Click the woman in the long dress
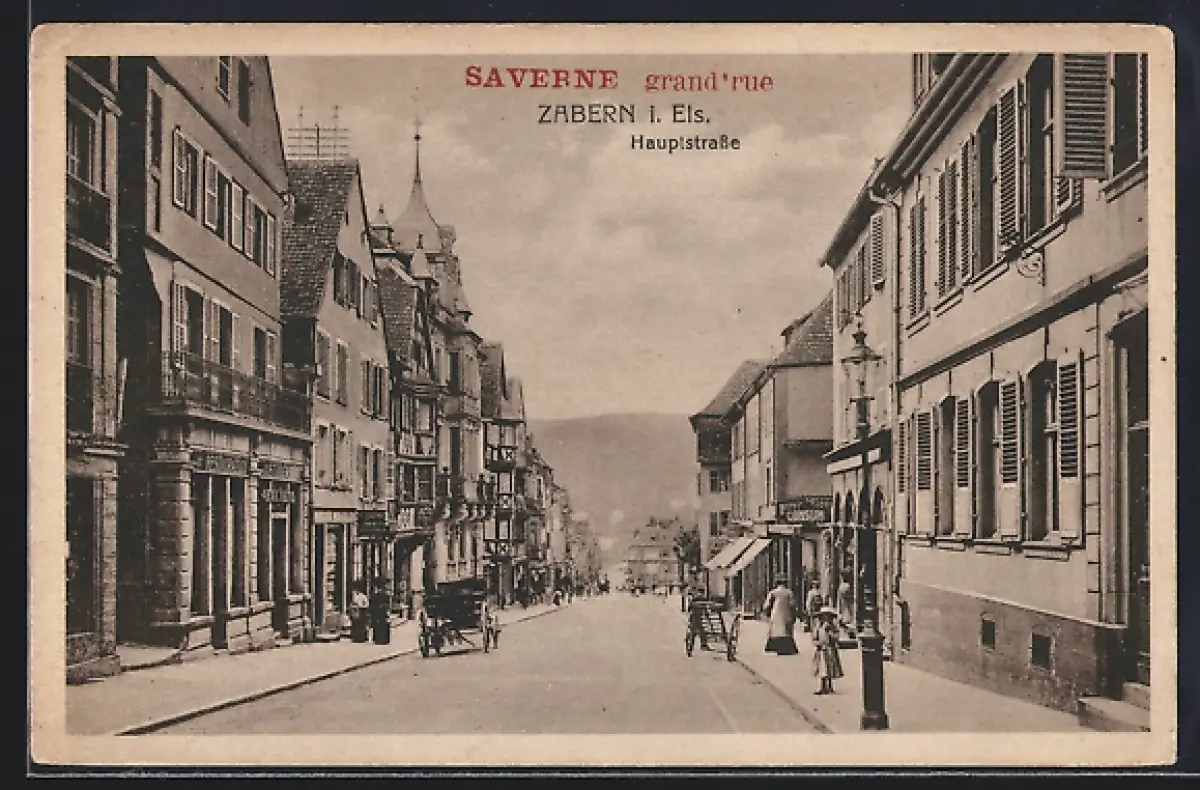Viewport: 1200px width, 790px height. [781, 615]
